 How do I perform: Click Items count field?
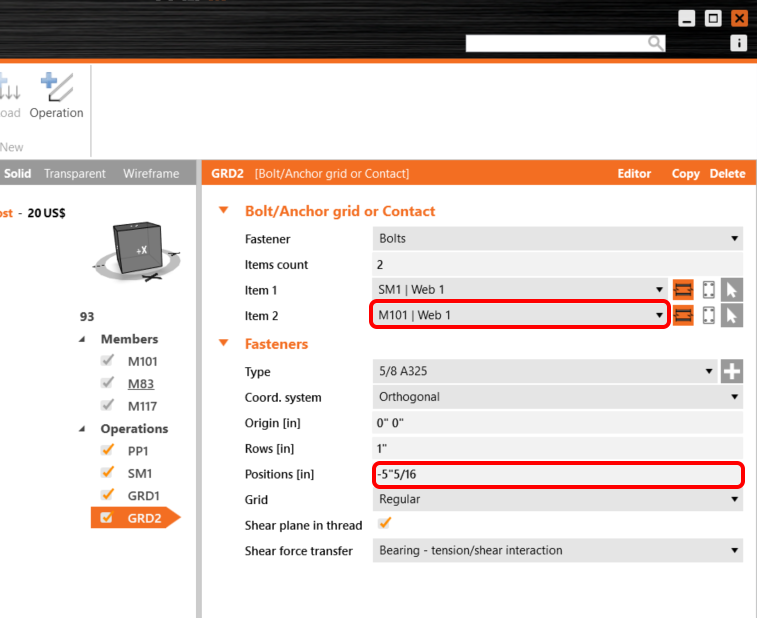pos(558,264)
